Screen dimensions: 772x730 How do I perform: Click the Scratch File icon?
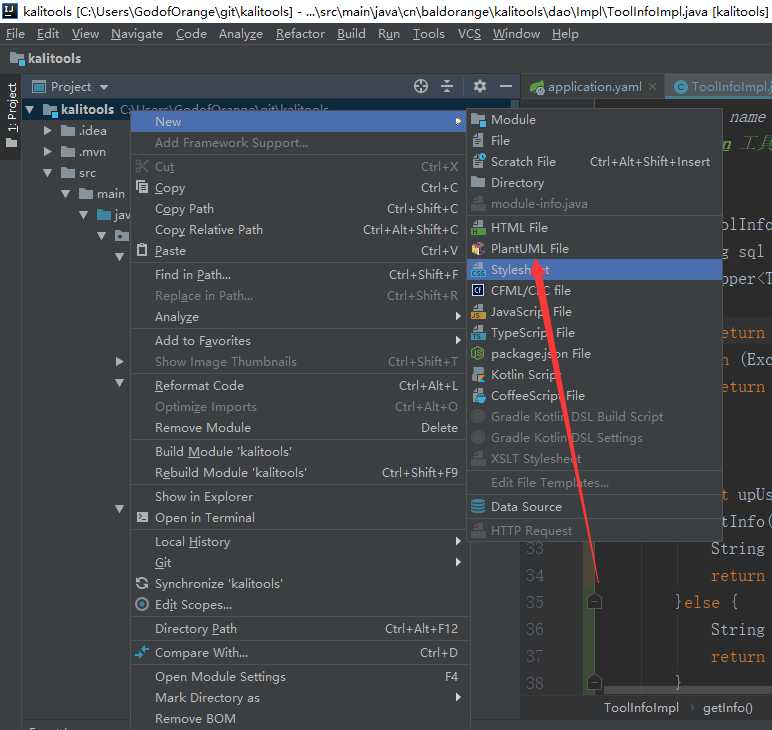pyautogui.click(x=478, y=161)
